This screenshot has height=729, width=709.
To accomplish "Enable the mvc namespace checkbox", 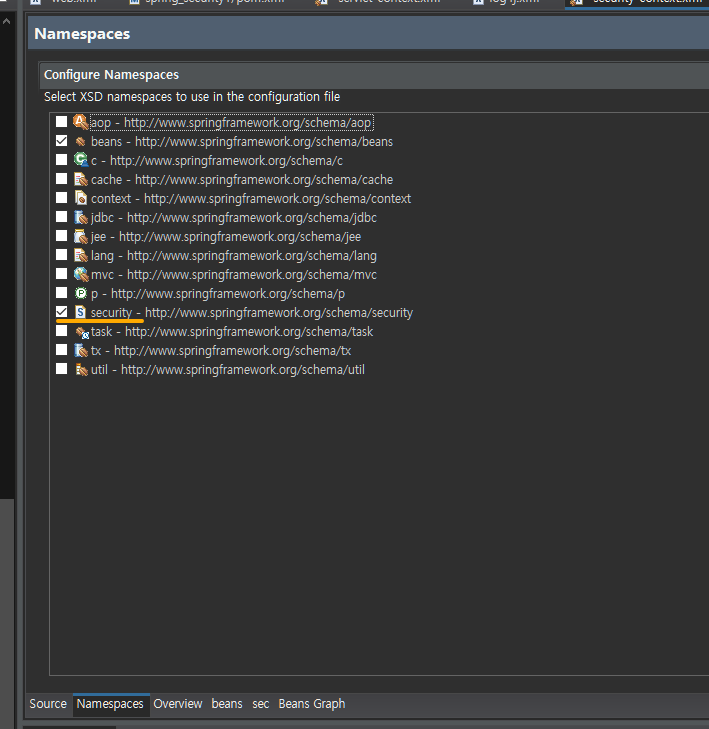I will click(x=61, y=274).
